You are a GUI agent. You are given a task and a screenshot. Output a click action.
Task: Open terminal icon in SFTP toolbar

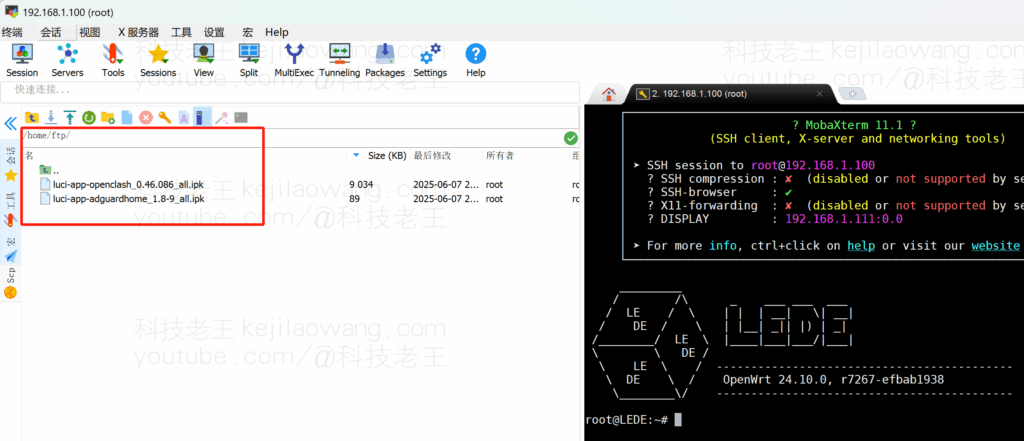coord(241,117)
